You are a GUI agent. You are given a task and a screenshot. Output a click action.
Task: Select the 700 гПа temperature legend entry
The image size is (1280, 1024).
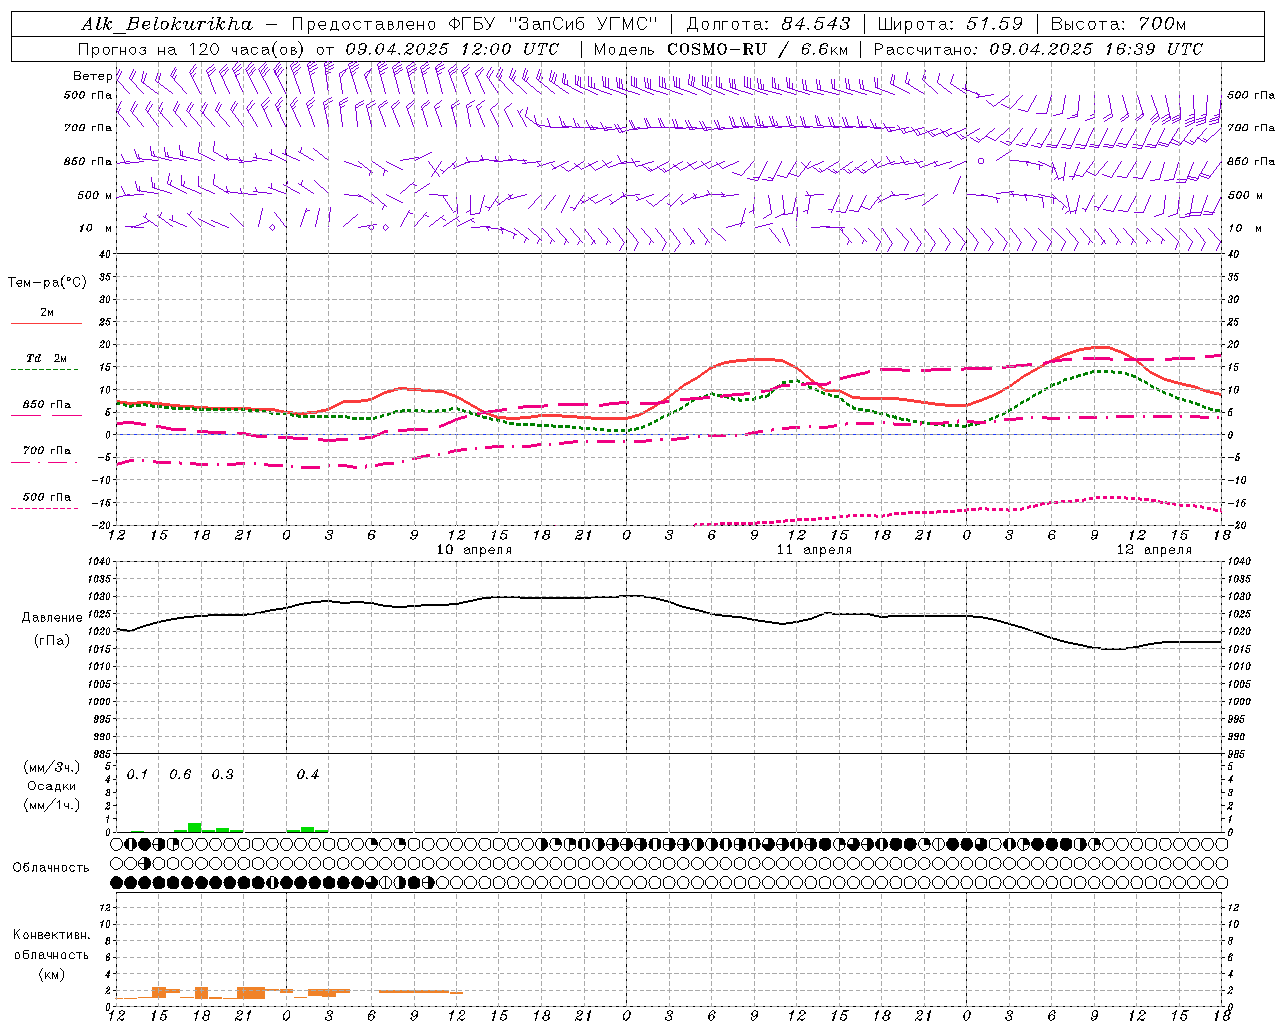47,451
